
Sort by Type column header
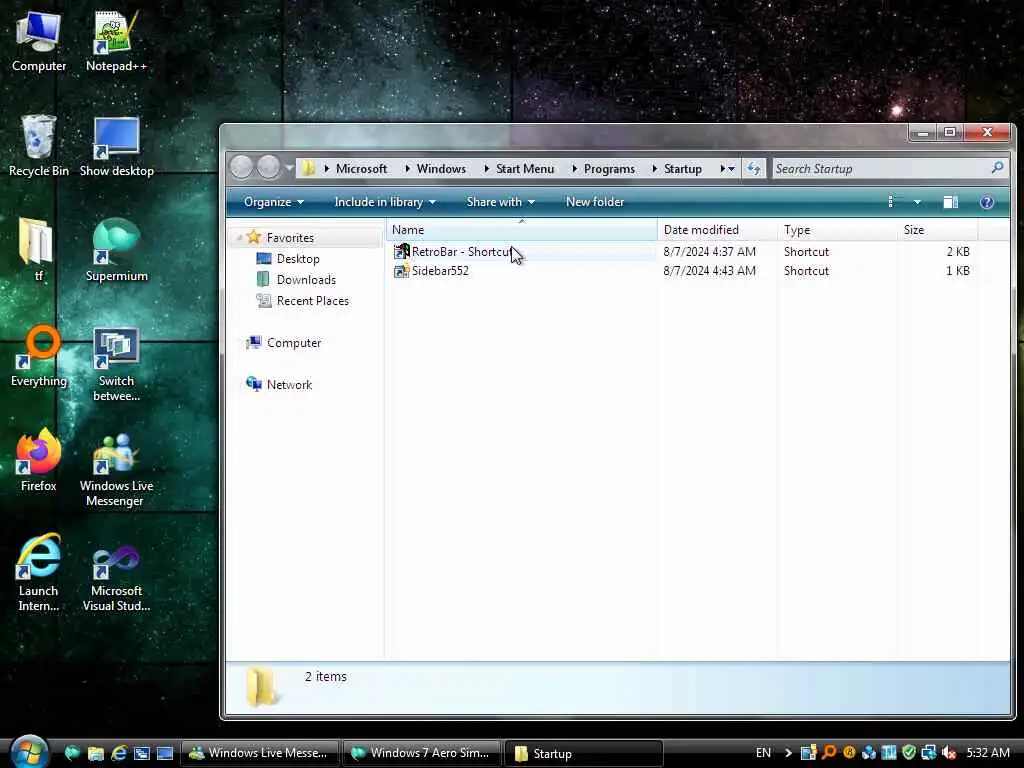pyautogui.click(x=838, y=230)
